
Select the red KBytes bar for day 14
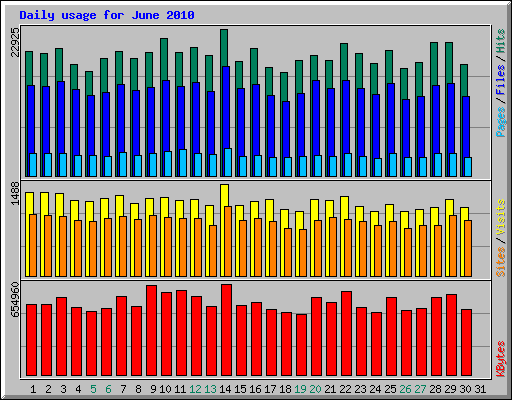coord(226,330)
